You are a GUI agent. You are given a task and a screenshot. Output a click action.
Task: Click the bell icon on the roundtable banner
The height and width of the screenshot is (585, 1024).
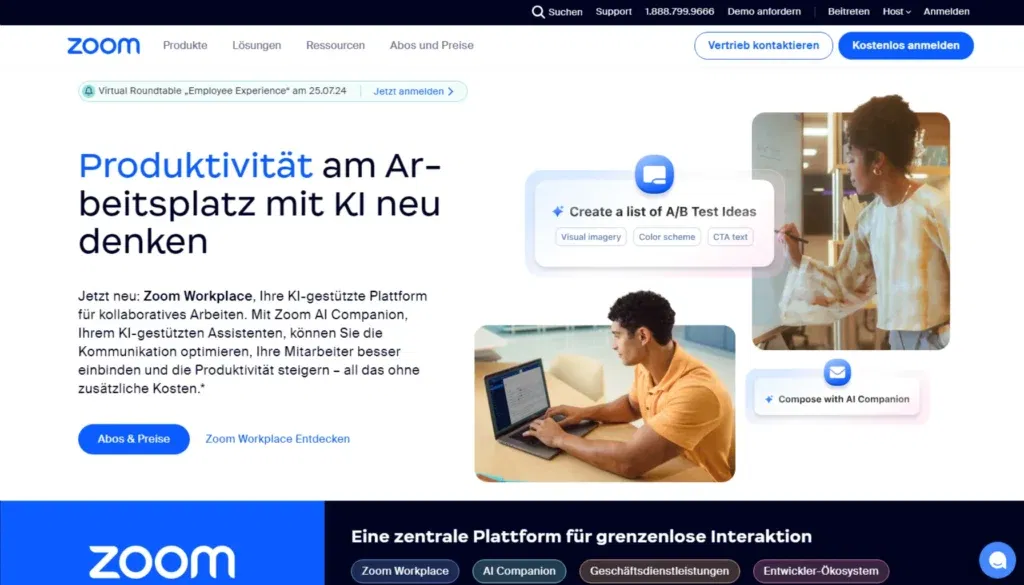pyautogui.click(x=88, y=91)
